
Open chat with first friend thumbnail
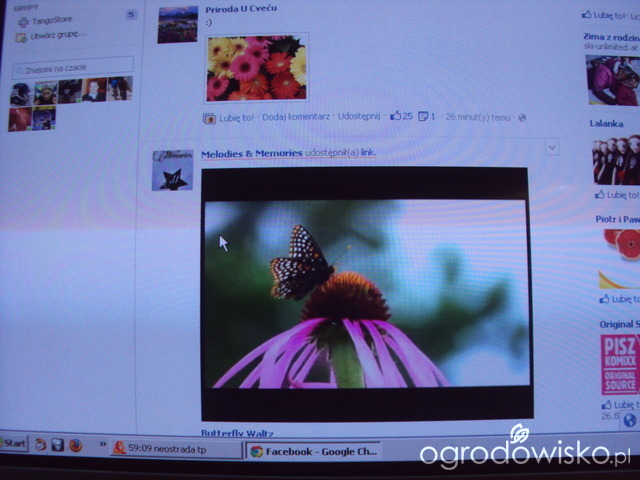(x=21, y=94)
